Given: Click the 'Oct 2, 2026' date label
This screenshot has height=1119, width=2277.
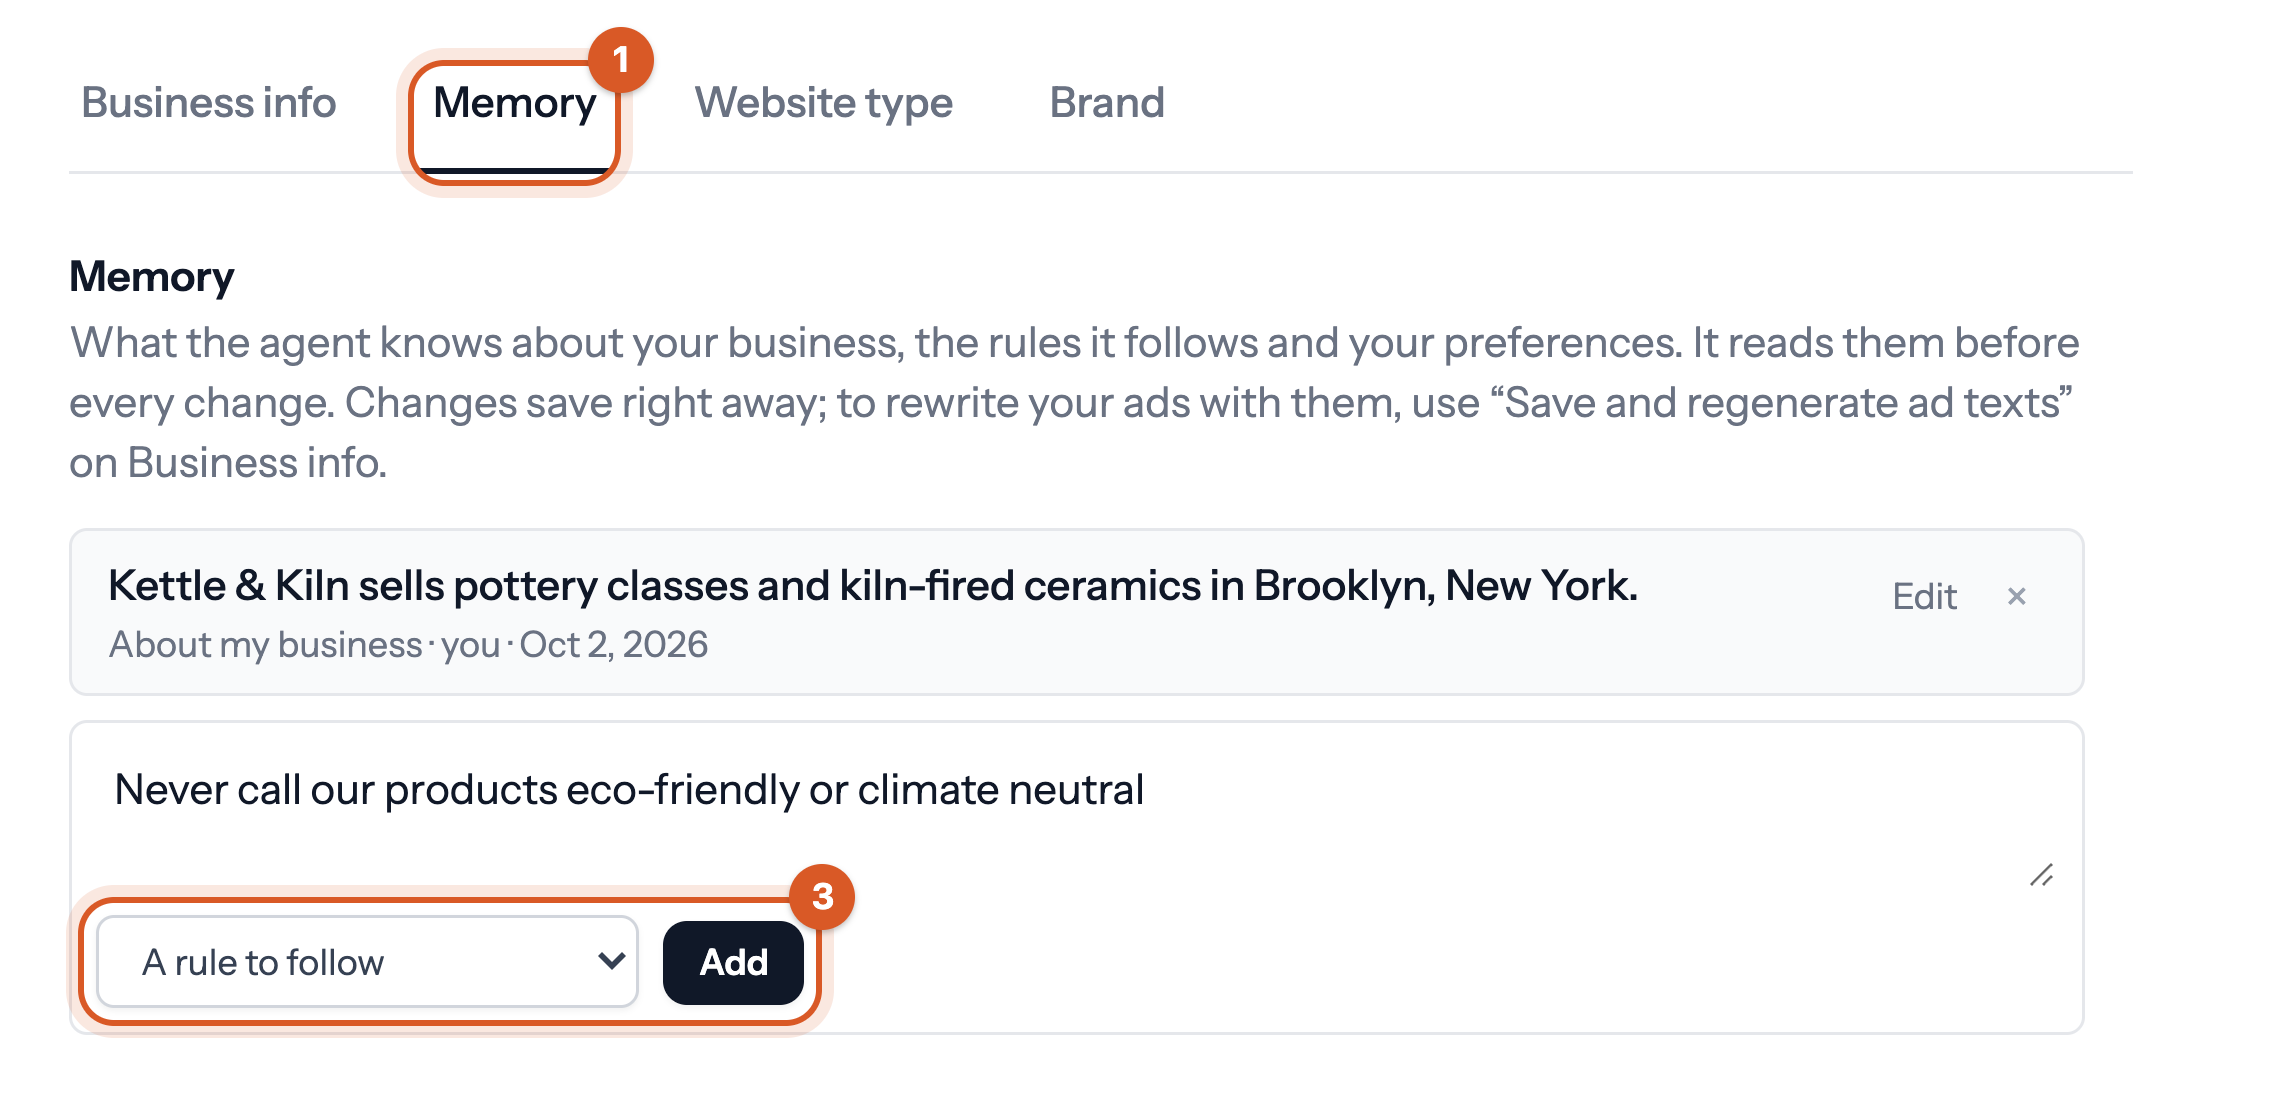Looking at the screenshot, I should [x=614, y=645].
